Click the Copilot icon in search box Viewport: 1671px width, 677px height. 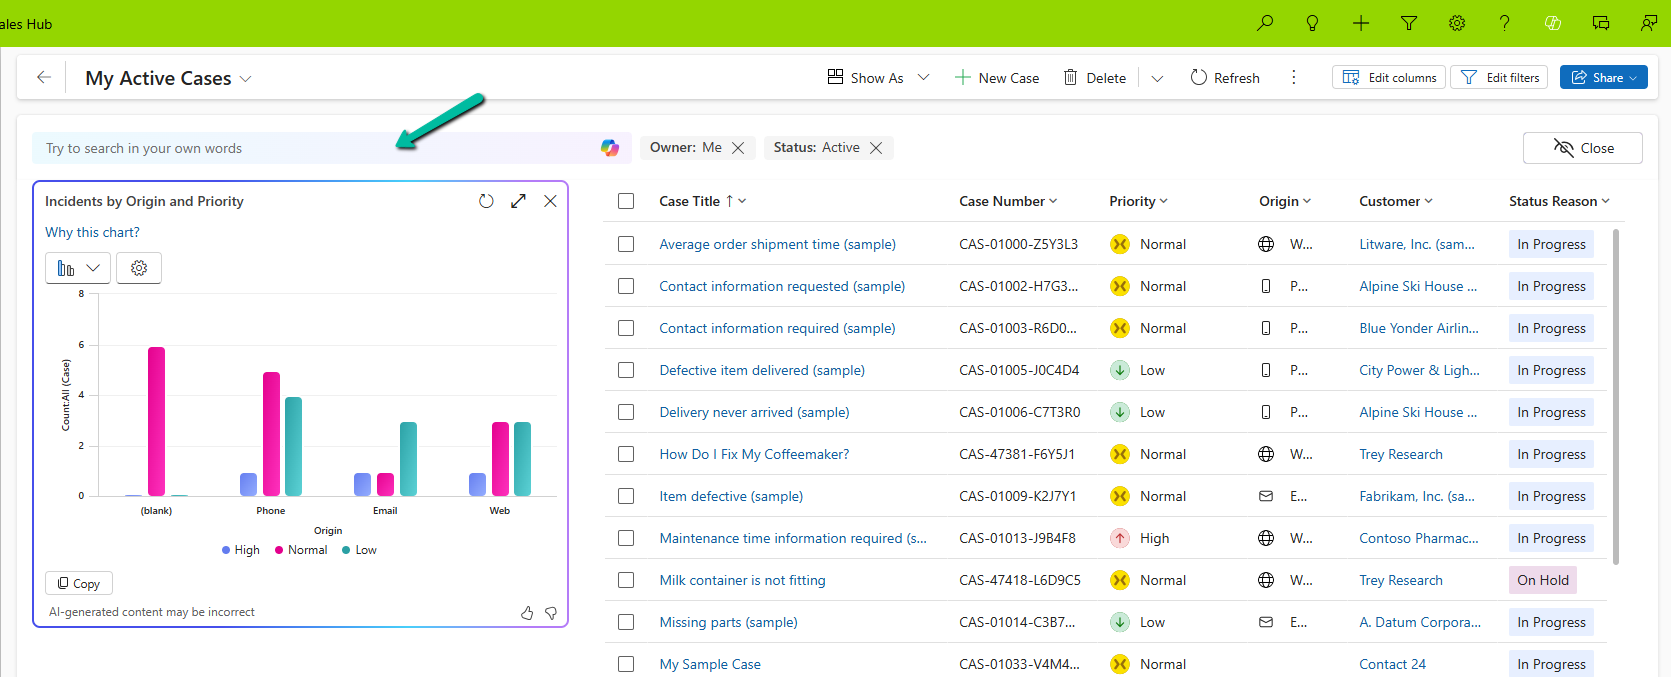[x=610, y=148]
